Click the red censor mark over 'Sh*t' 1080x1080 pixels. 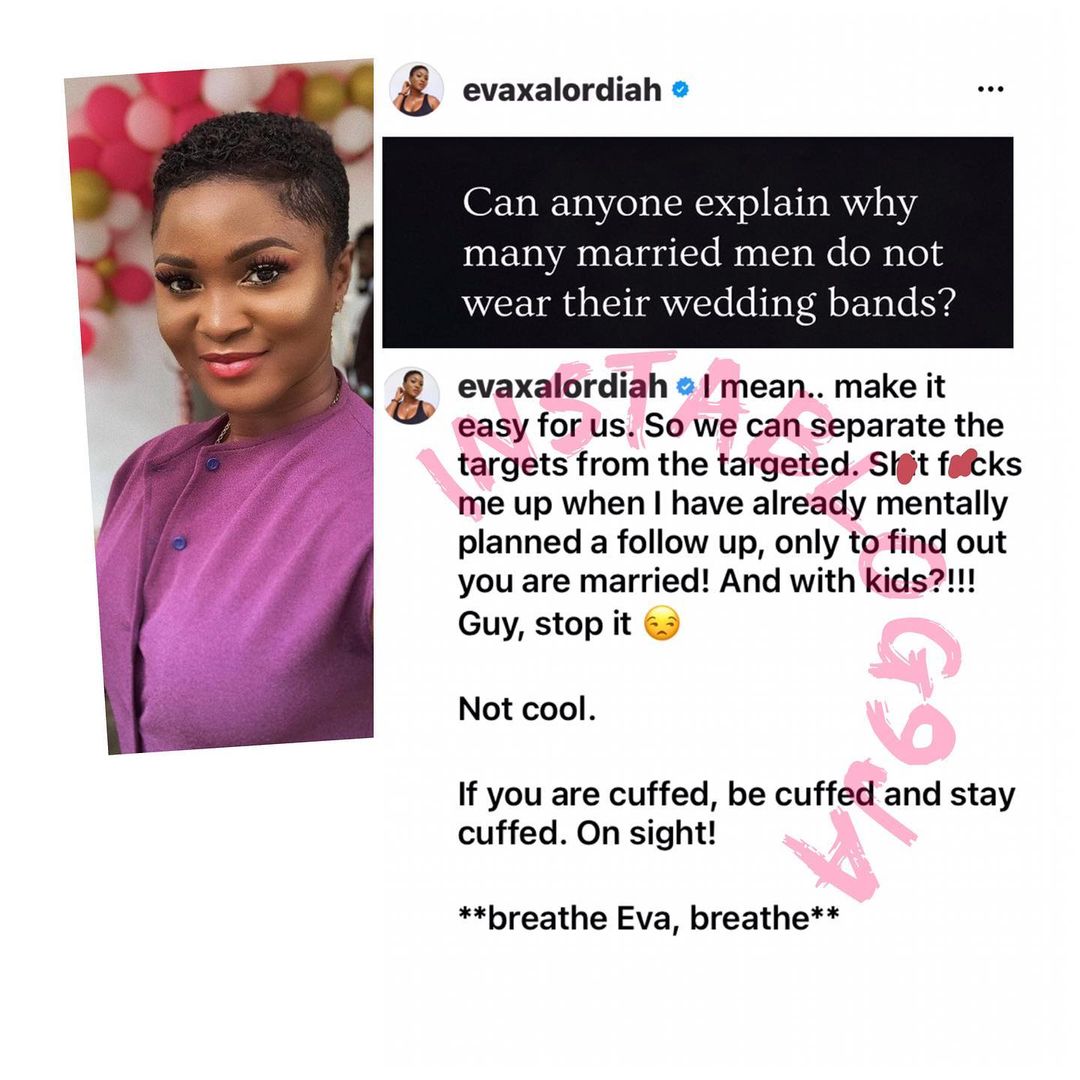point(906,467)
